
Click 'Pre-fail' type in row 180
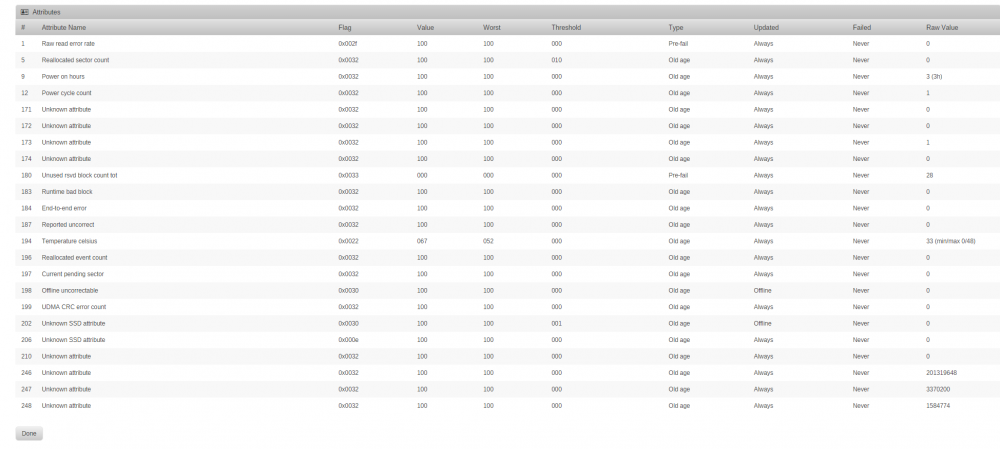(x=678, y=175)
